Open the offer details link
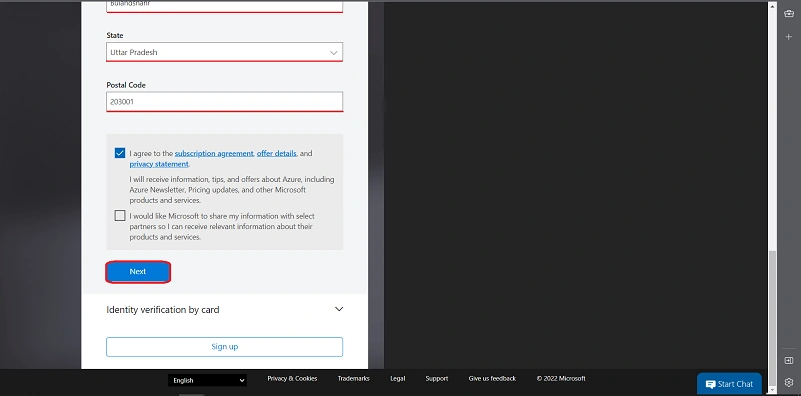This screenshot has width=801, height=396. 276,153
